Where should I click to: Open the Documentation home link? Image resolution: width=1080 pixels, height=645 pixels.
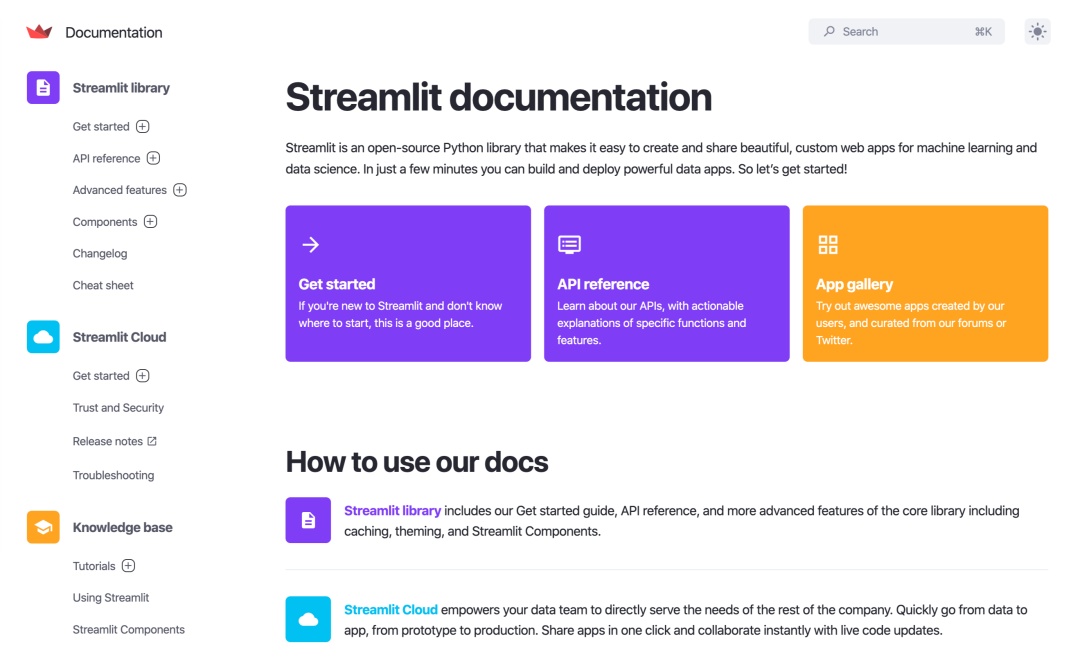tap(114, 32)
